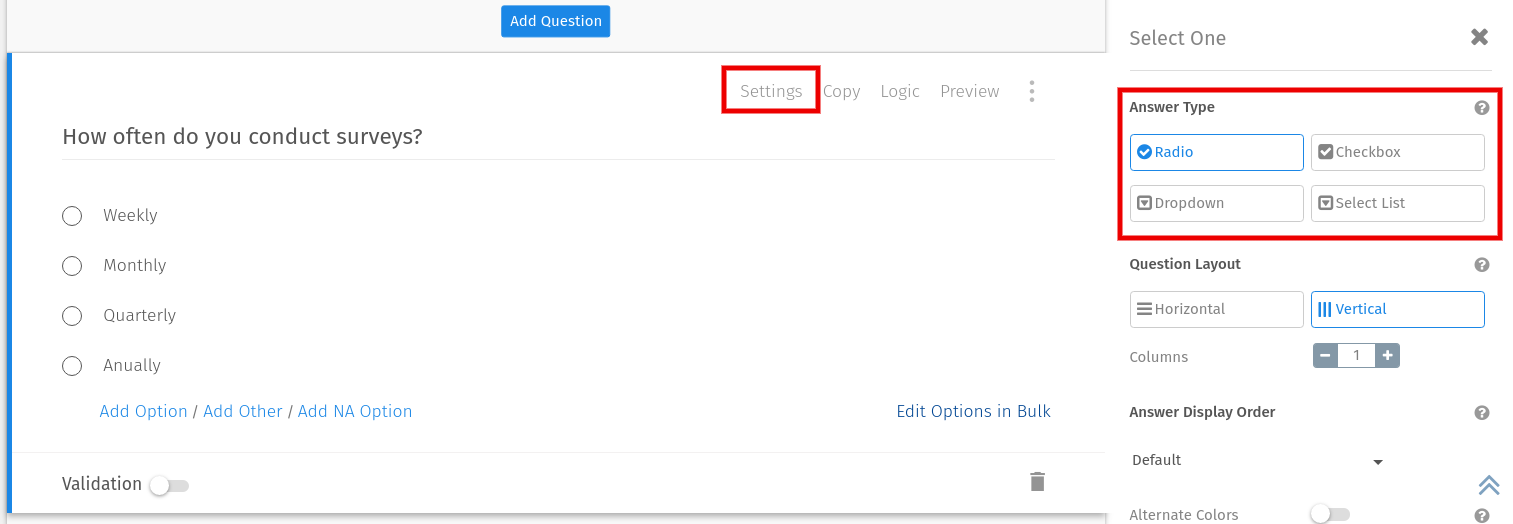
Task: Close the Select One settings panel
Action: tap(1479, 38)
